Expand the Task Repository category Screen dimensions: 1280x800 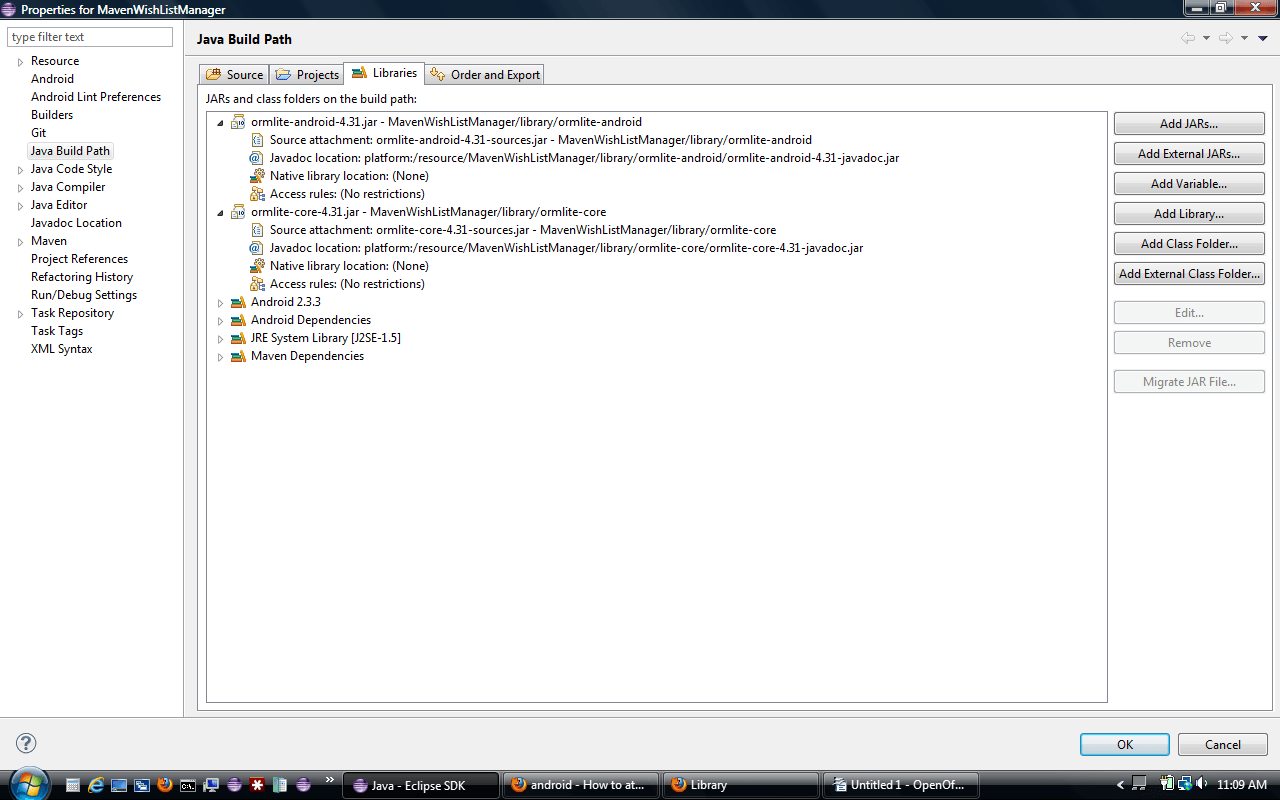click(20, 313)
